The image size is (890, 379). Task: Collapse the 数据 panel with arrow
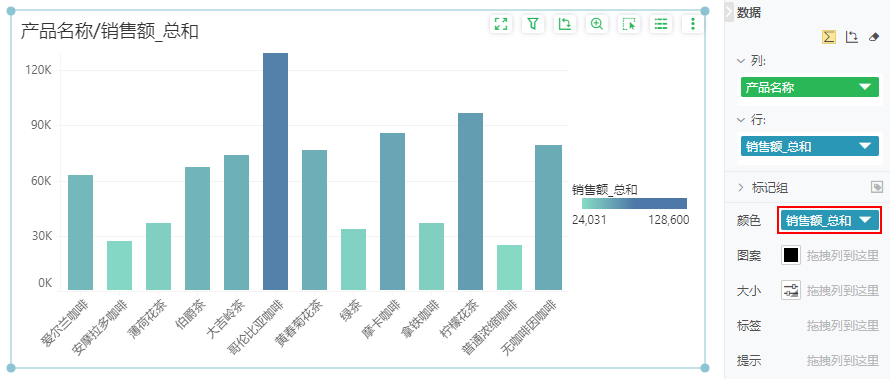point(729,12)
